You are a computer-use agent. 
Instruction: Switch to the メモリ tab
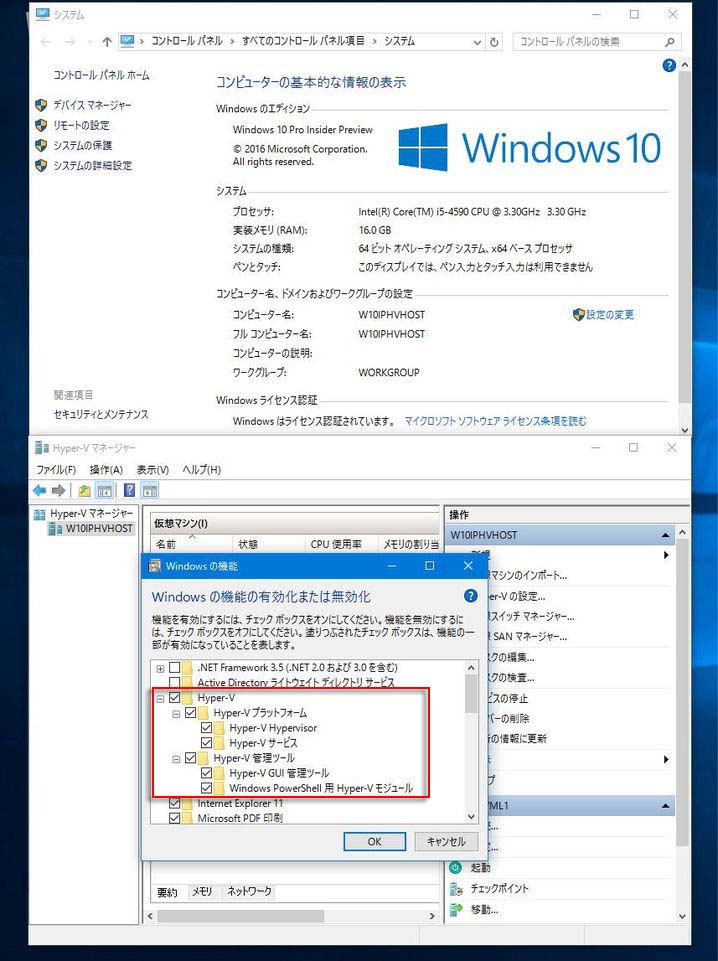click(202, 892)
